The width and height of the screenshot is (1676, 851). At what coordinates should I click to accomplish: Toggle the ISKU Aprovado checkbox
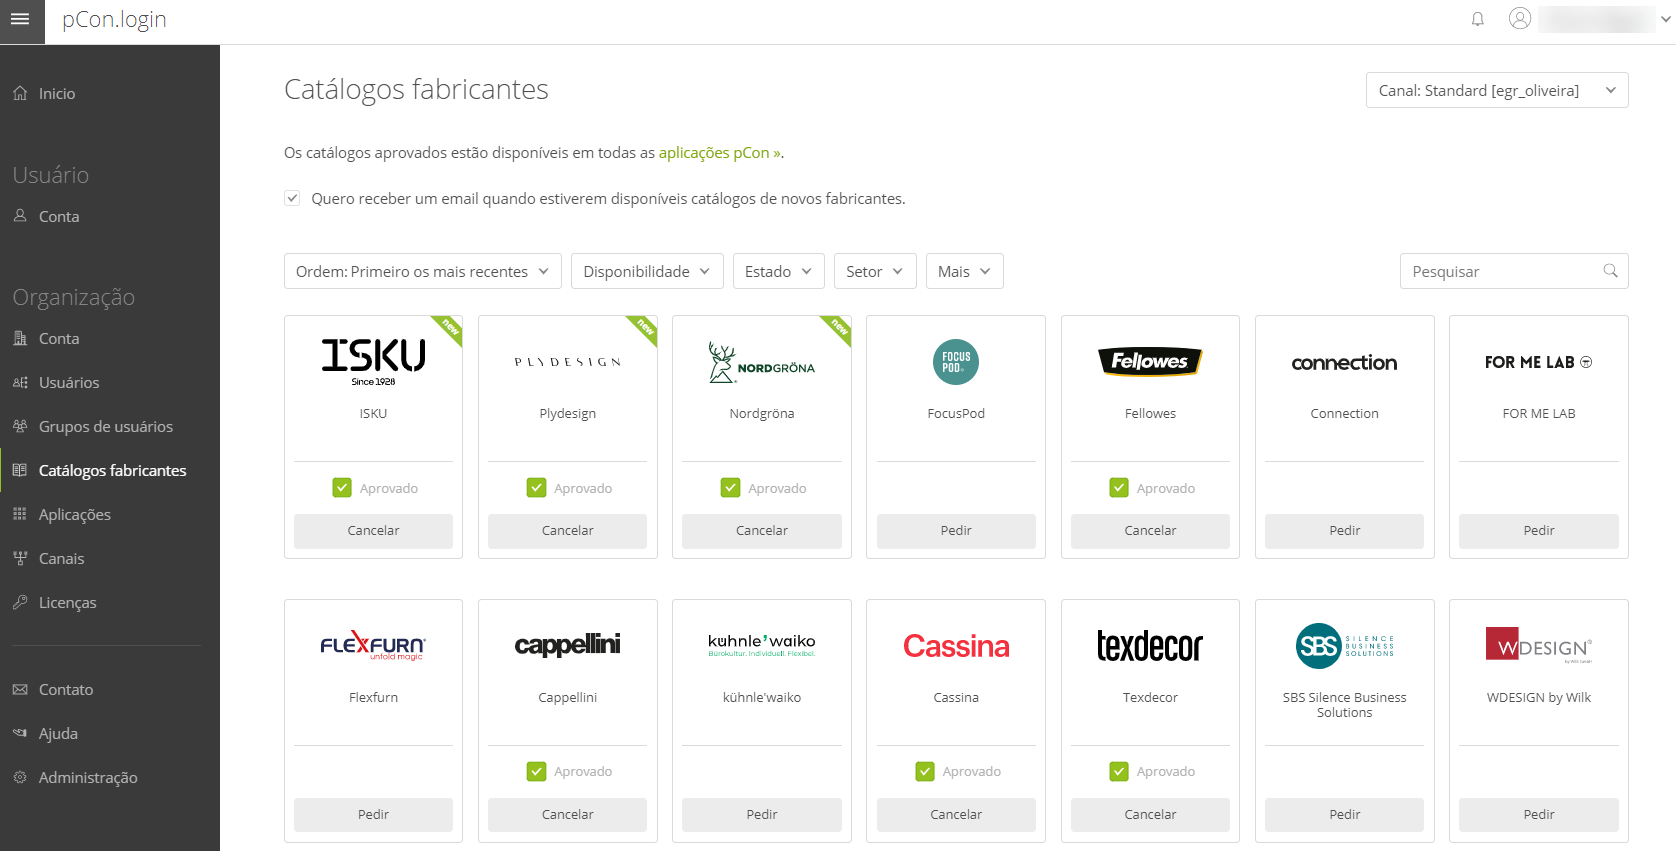click(x=342, y=488)
